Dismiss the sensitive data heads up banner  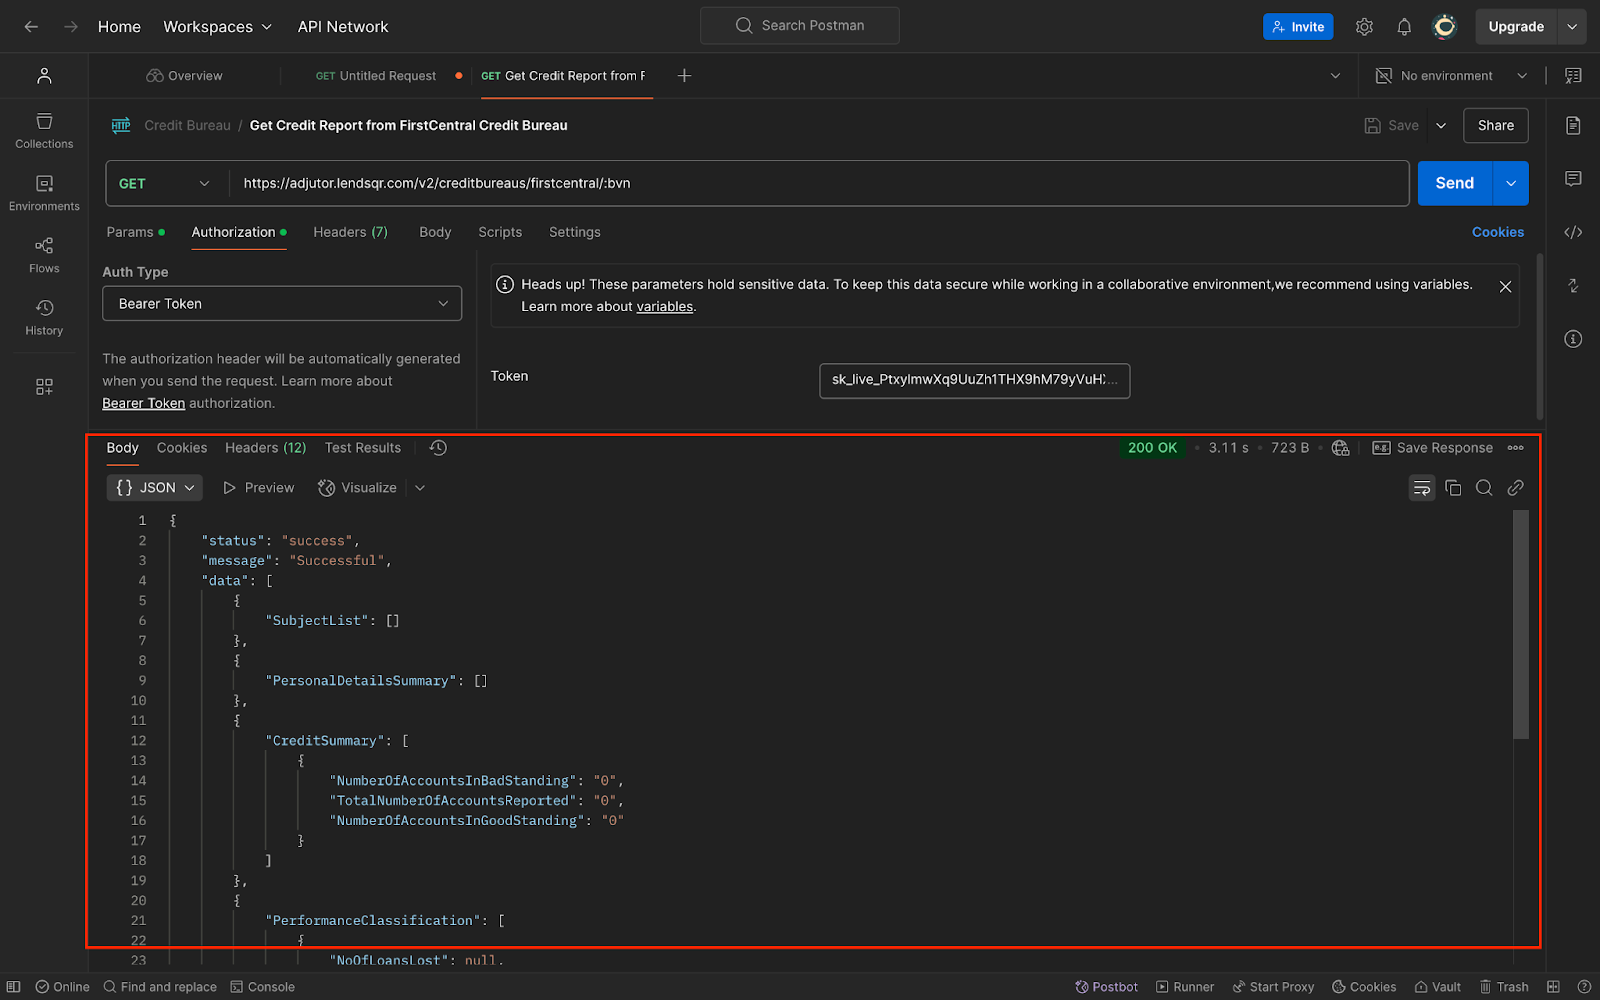[1505, 287]
